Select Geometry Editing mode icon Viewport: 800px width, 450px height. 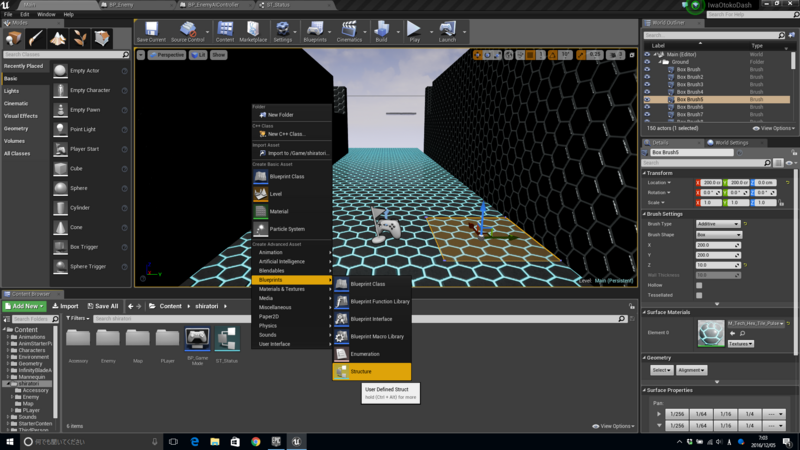(102, 38)
